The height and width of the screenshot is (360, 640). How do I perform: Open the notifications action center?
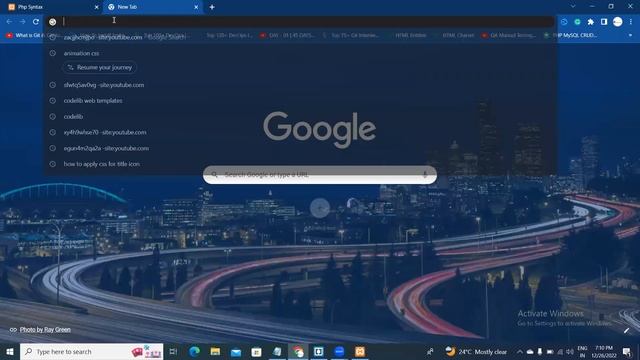(x=627, y=351)
